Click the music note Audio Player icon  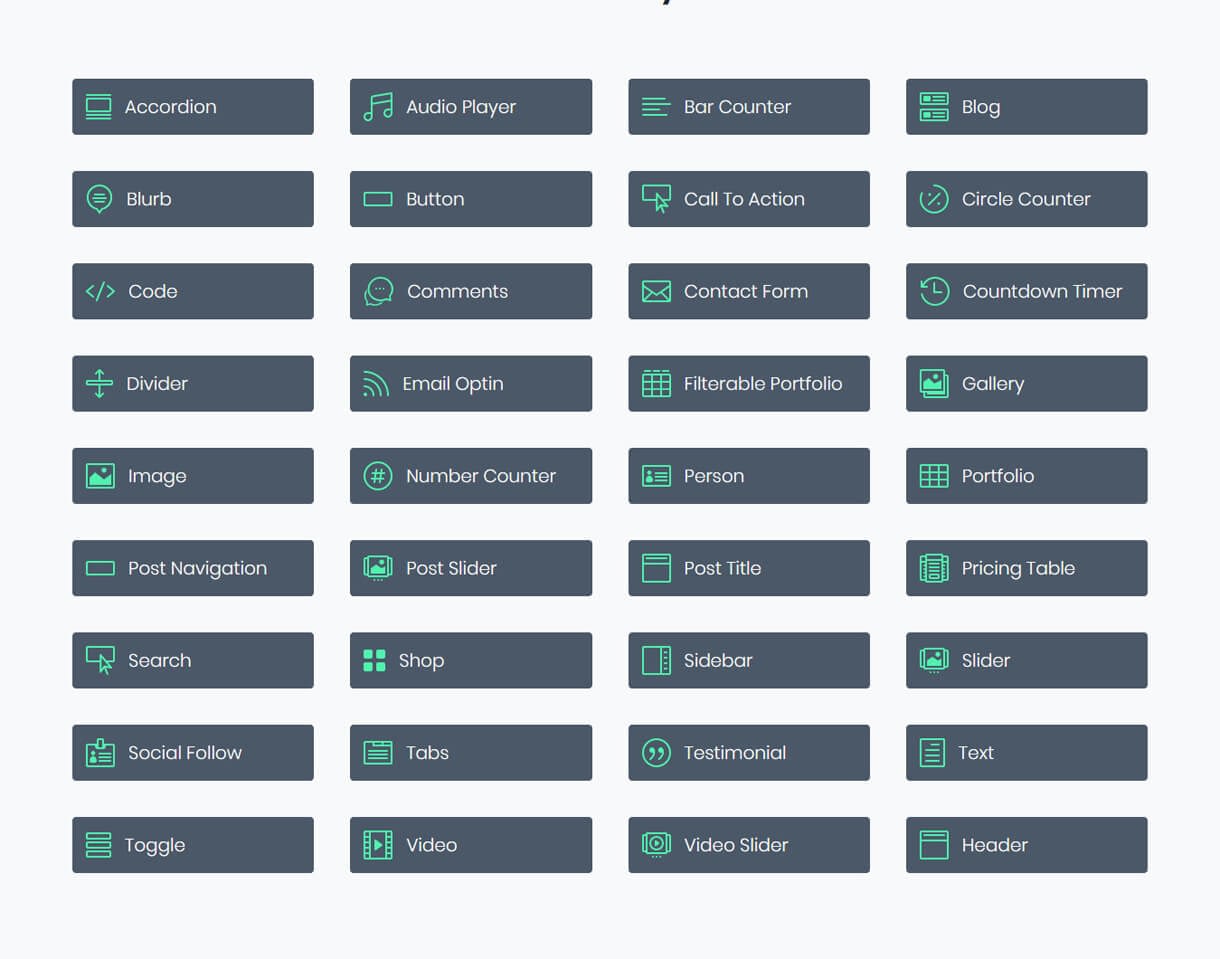tap(378, 107)
